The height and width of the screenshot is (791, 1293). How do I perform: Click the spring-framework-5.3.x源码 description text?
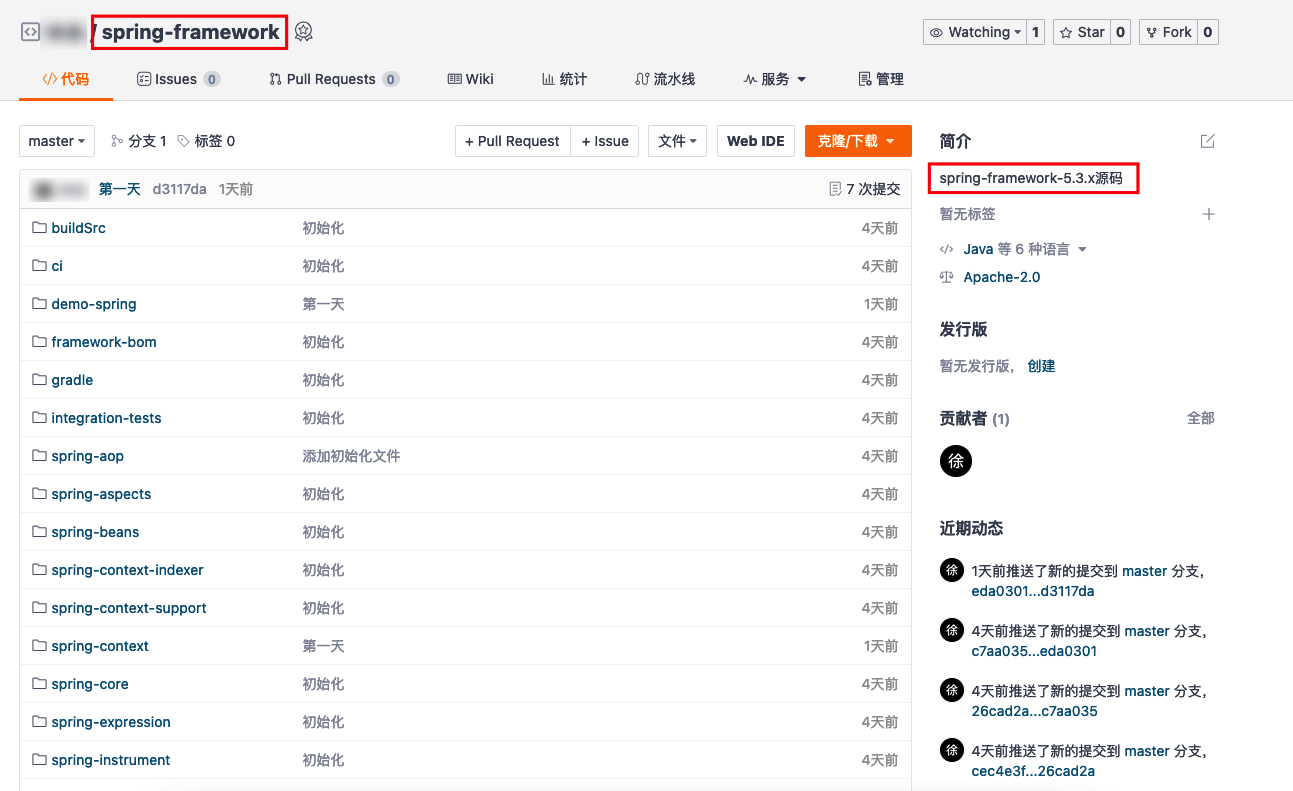[1031, 179]
